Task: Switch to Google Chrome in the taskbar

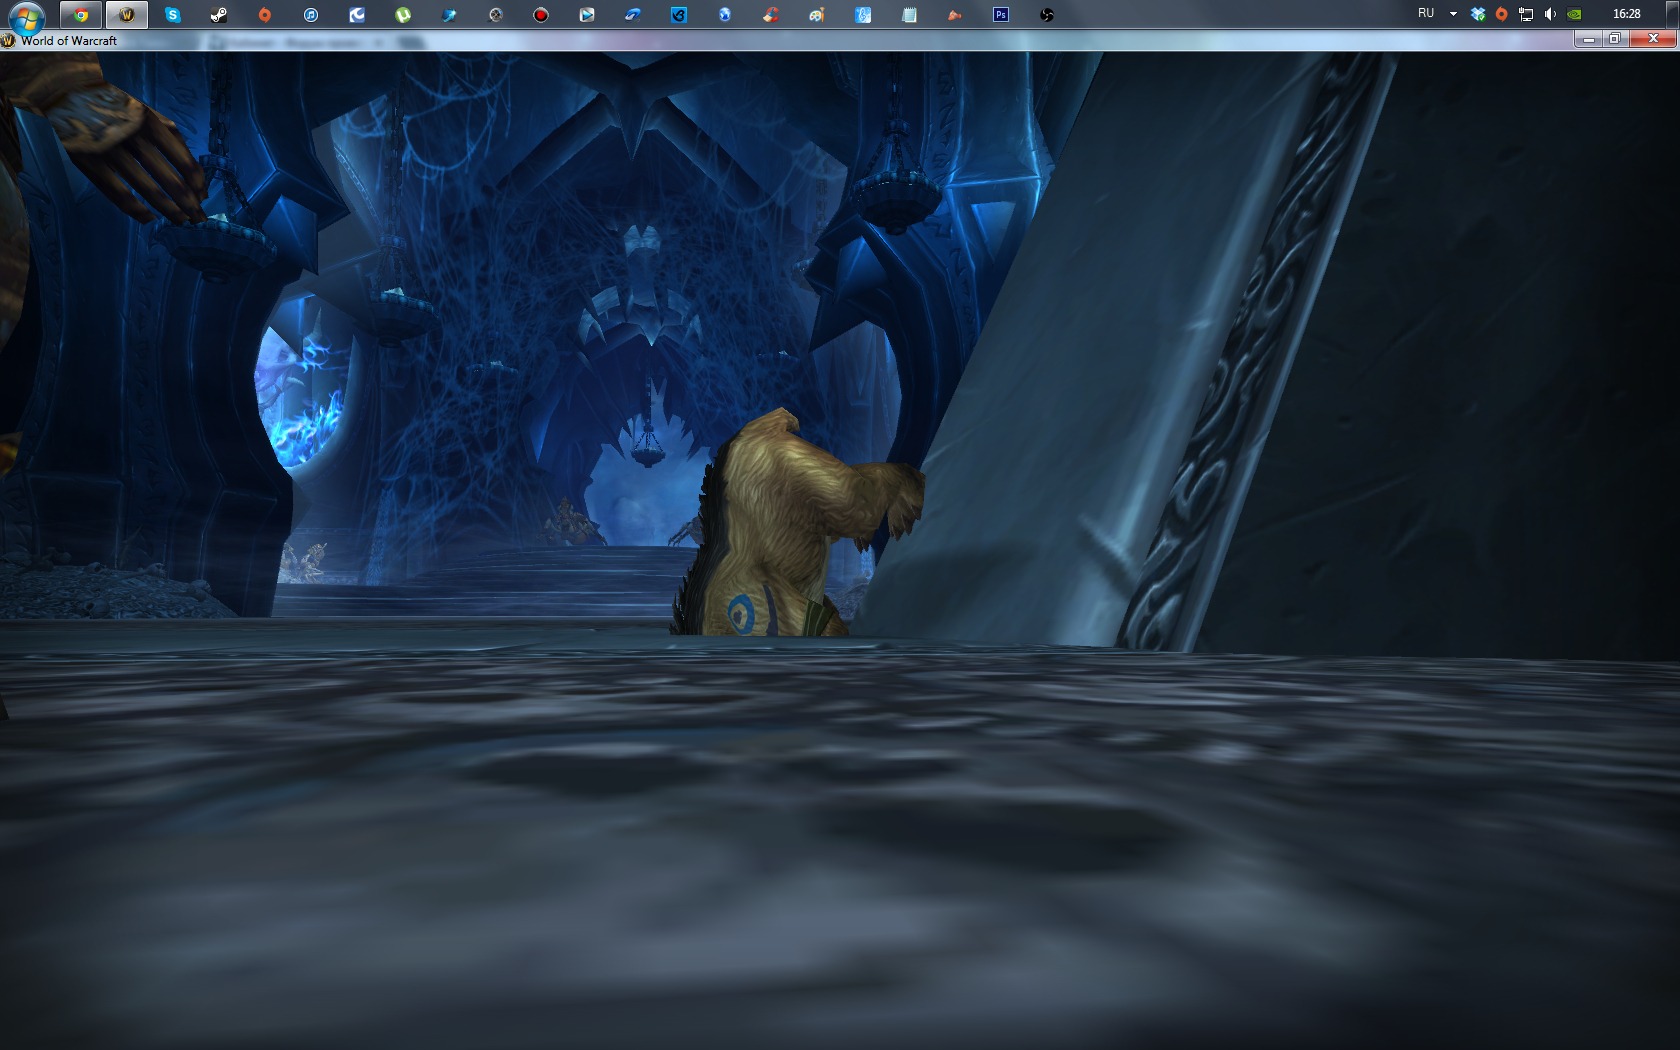Action: point(81,14)
